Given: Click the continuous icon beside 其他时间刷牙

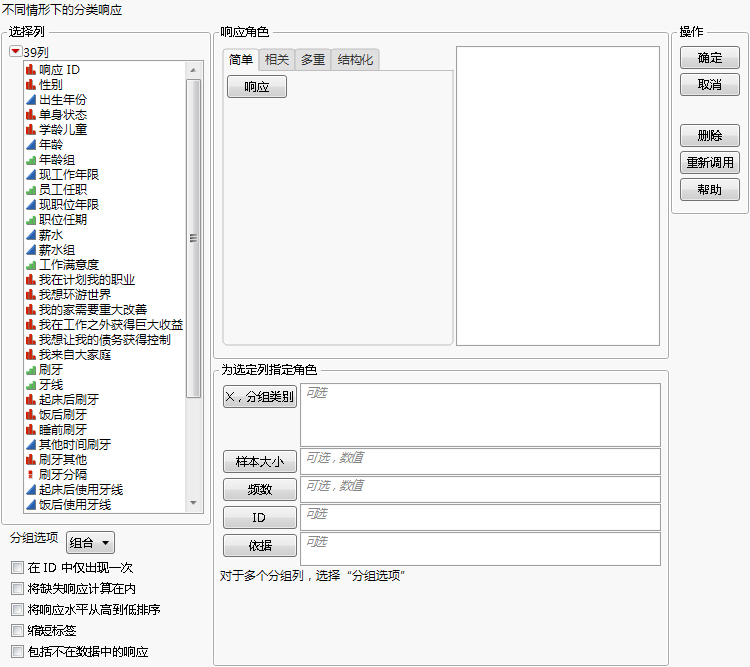Looking at the screenshot, I should pyautogui.click(x=31, y=445).
